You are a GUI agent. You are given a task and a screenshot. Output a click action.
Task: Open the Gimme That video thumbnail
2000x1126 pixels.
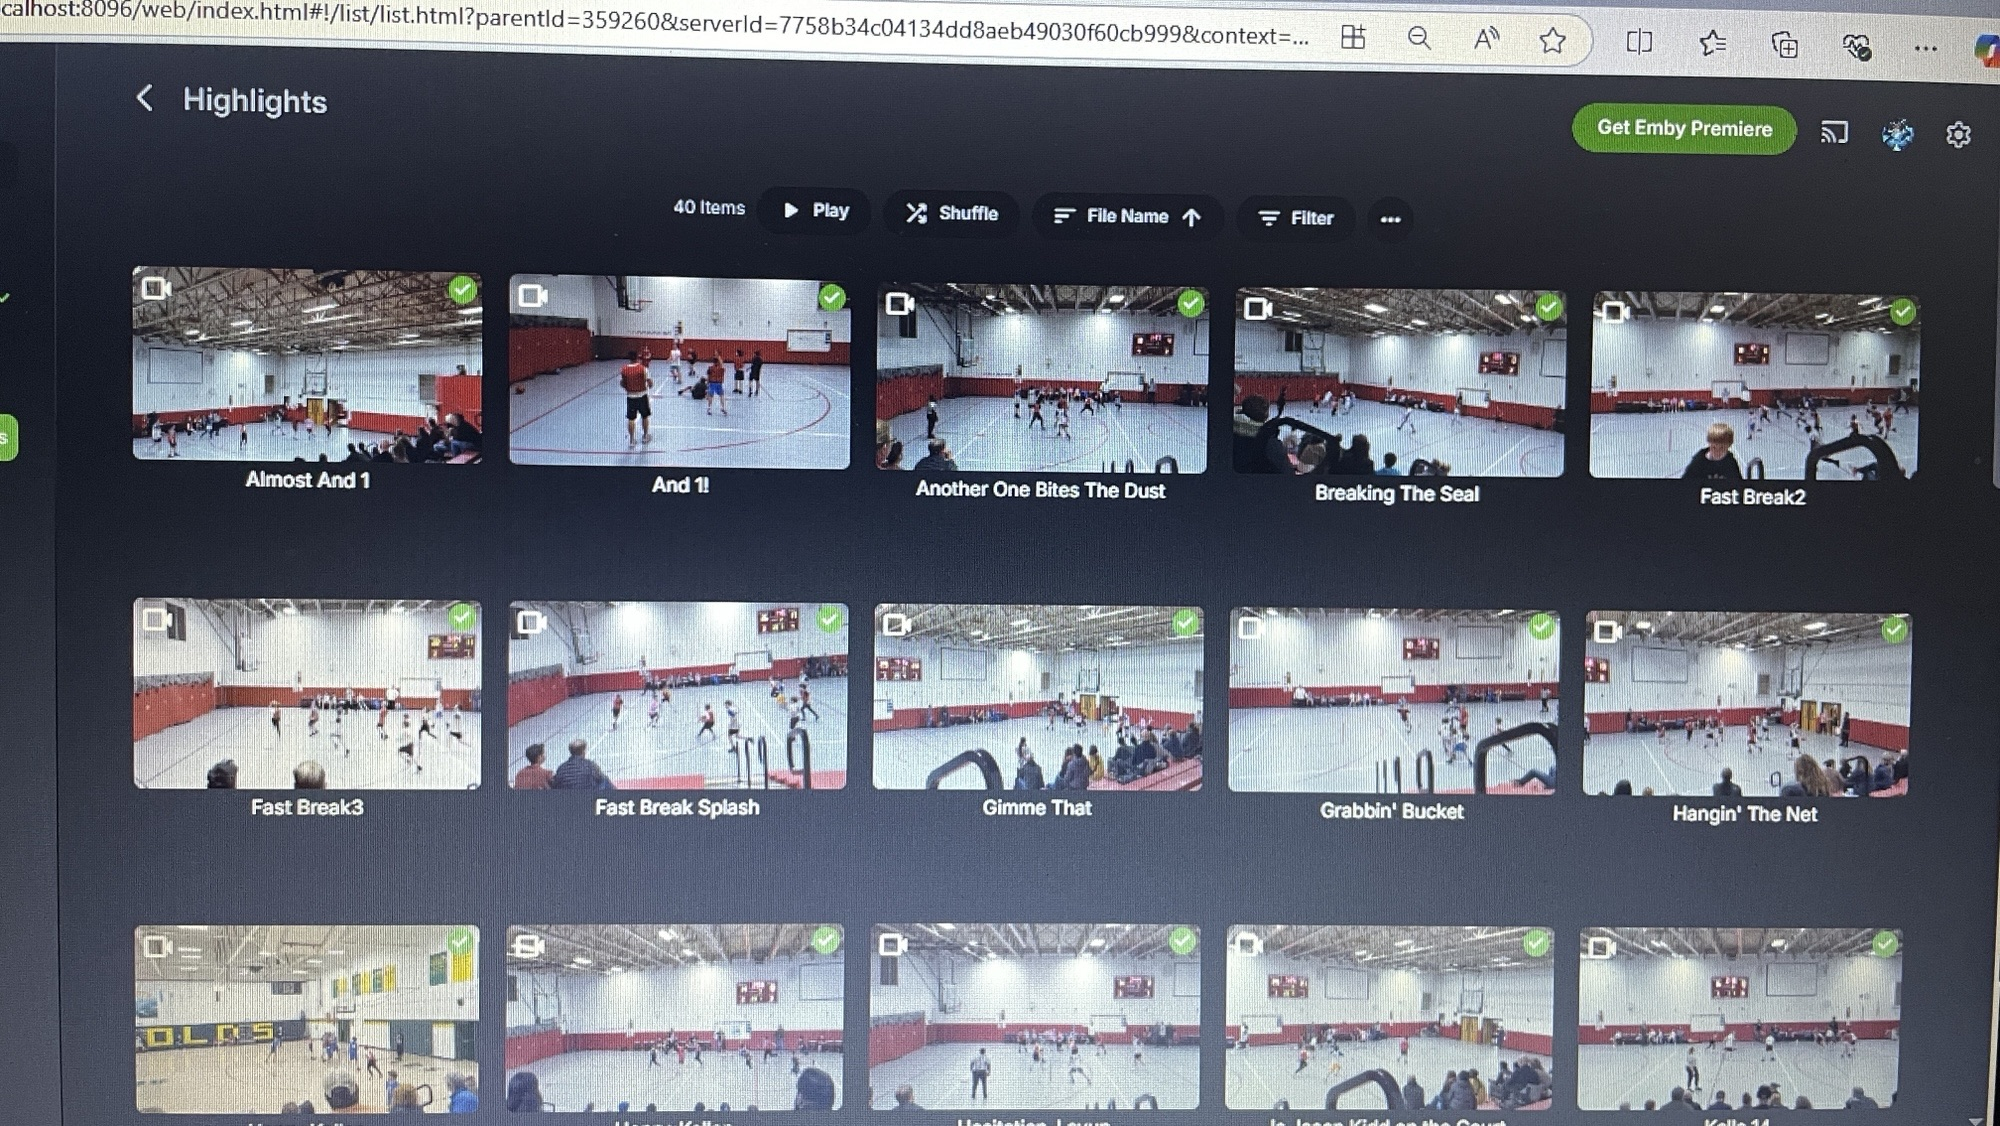click(x=1037, y=698)
